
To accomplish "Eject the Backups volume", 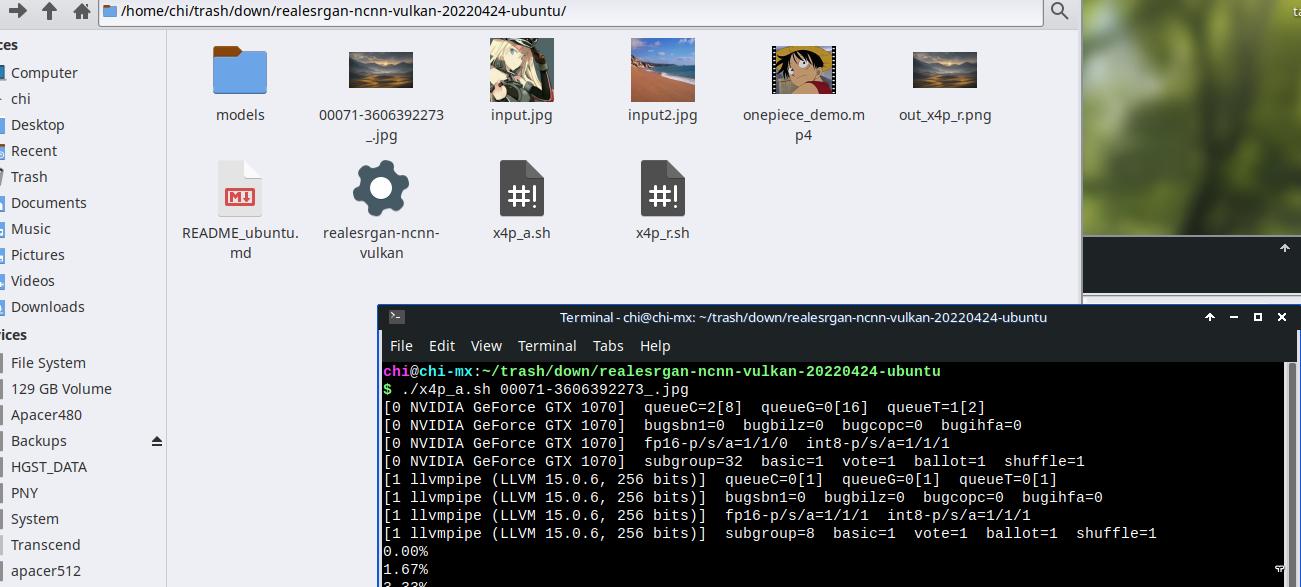I will pyautogui.click(x=156, y=441).
